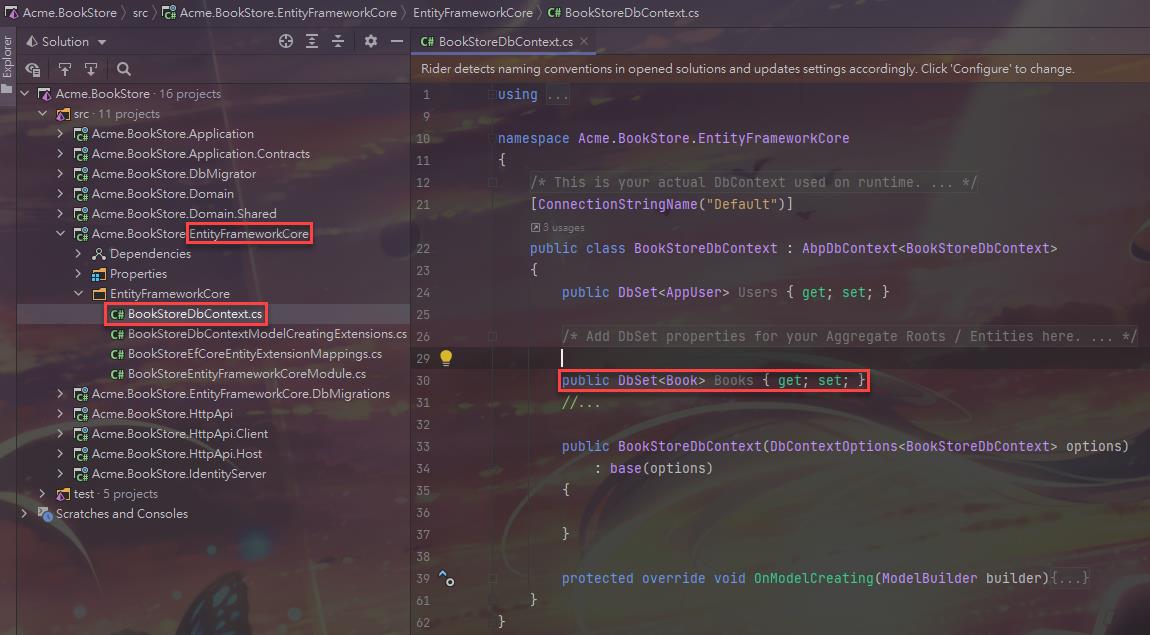The height and width of the screenshot is (635, 1150).
Task: Expand the Acme.BookStore.Application project node
Action: tap(60, 134)
